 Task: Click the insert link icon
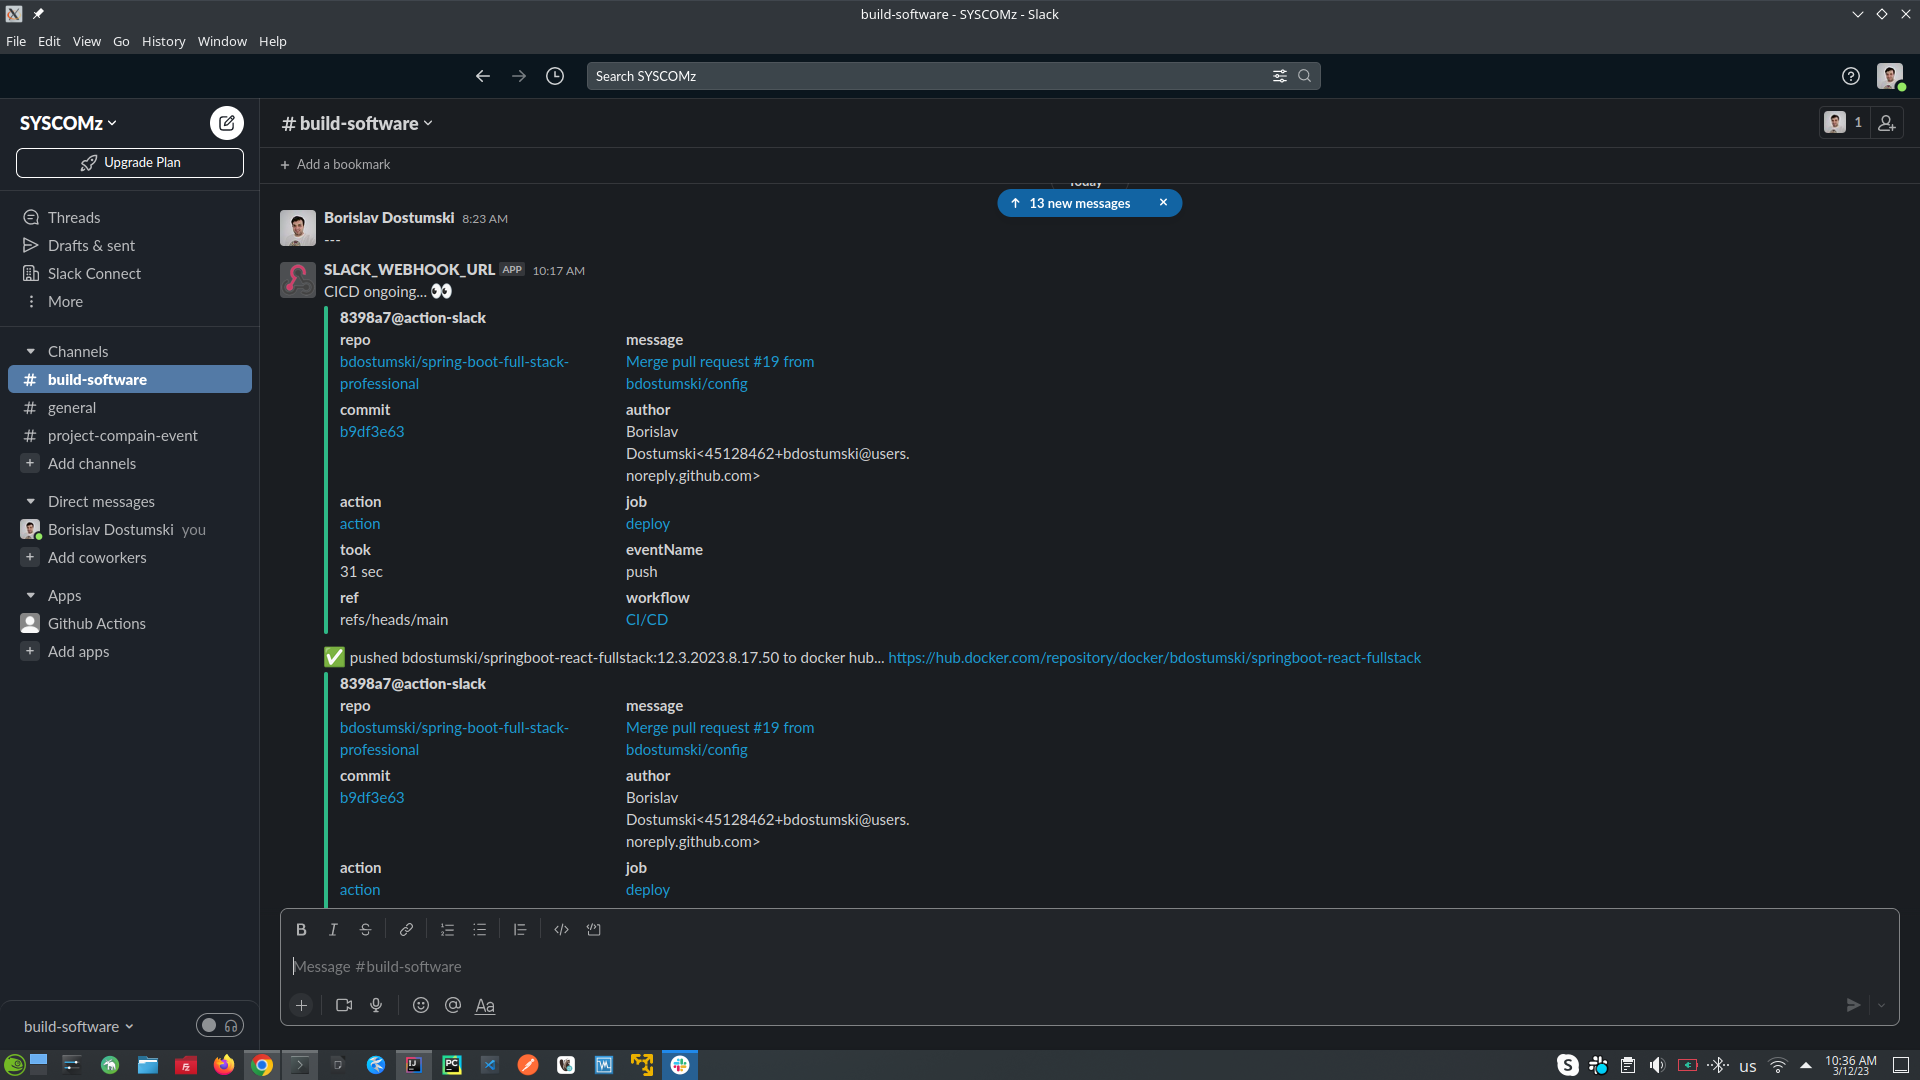click(x=406, y=930)
